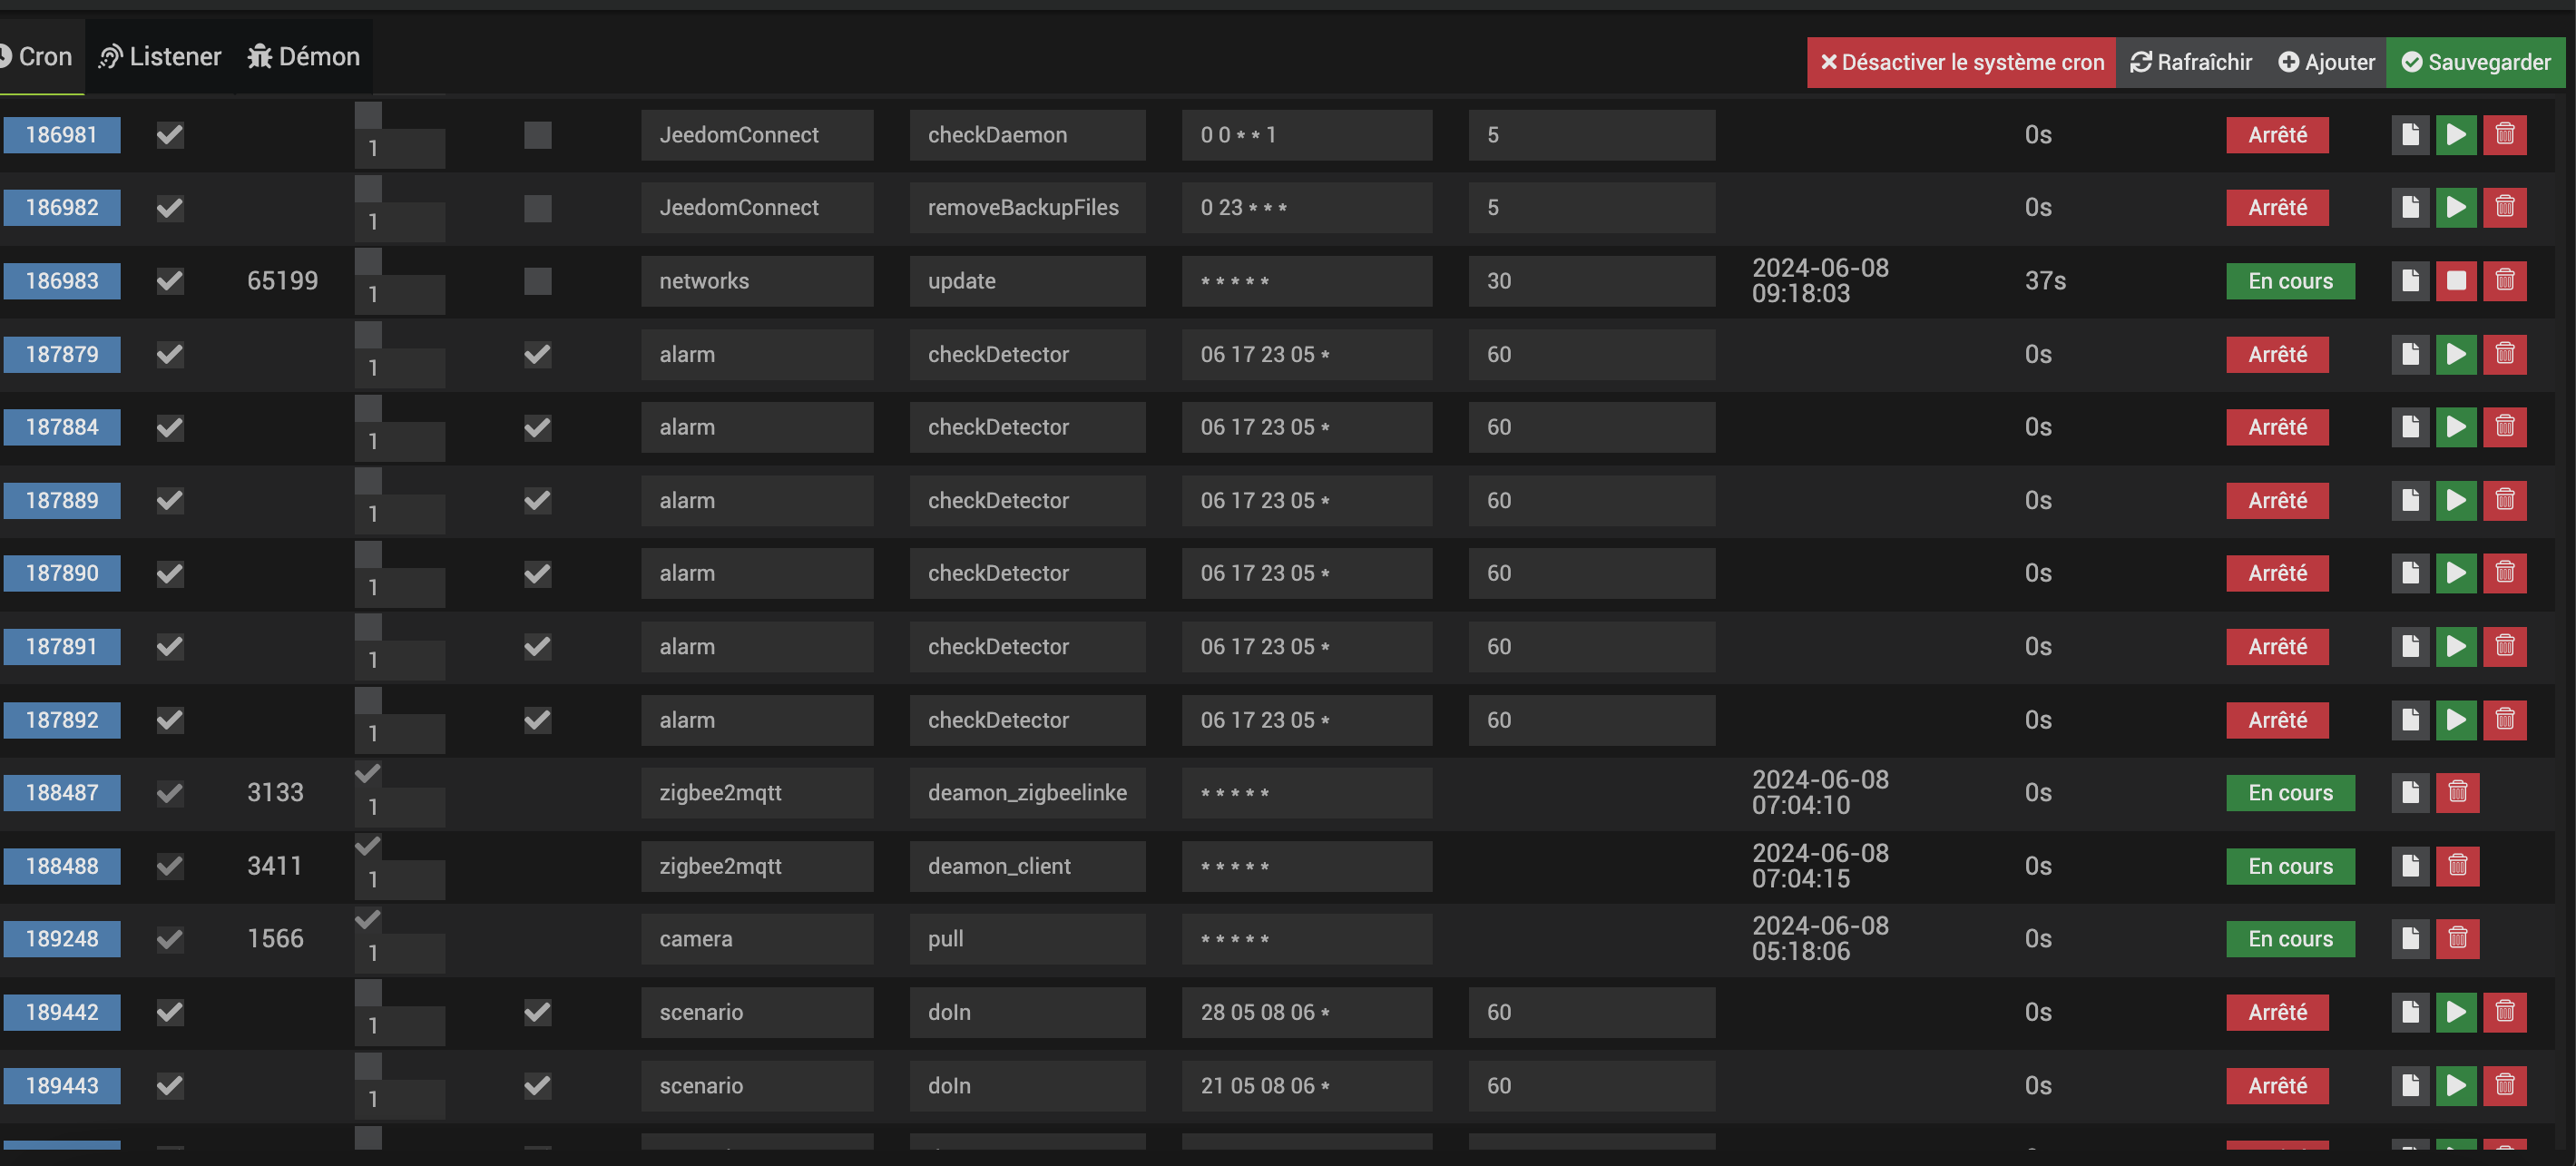Image resolution: width=2576 pixels, height=1166 pixels.
Task: Click the 186983 cron ID badge
Action: coord(62,281)
